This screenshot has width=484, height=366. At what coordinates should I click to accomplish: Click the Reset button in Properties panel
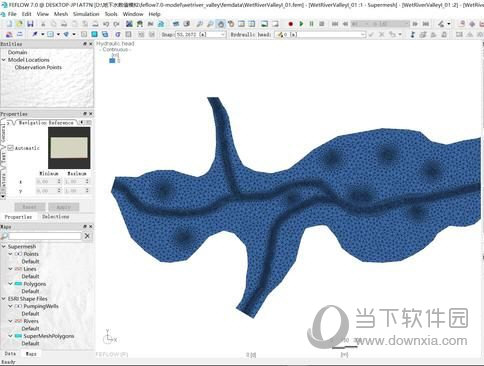[x=29, y=207]
